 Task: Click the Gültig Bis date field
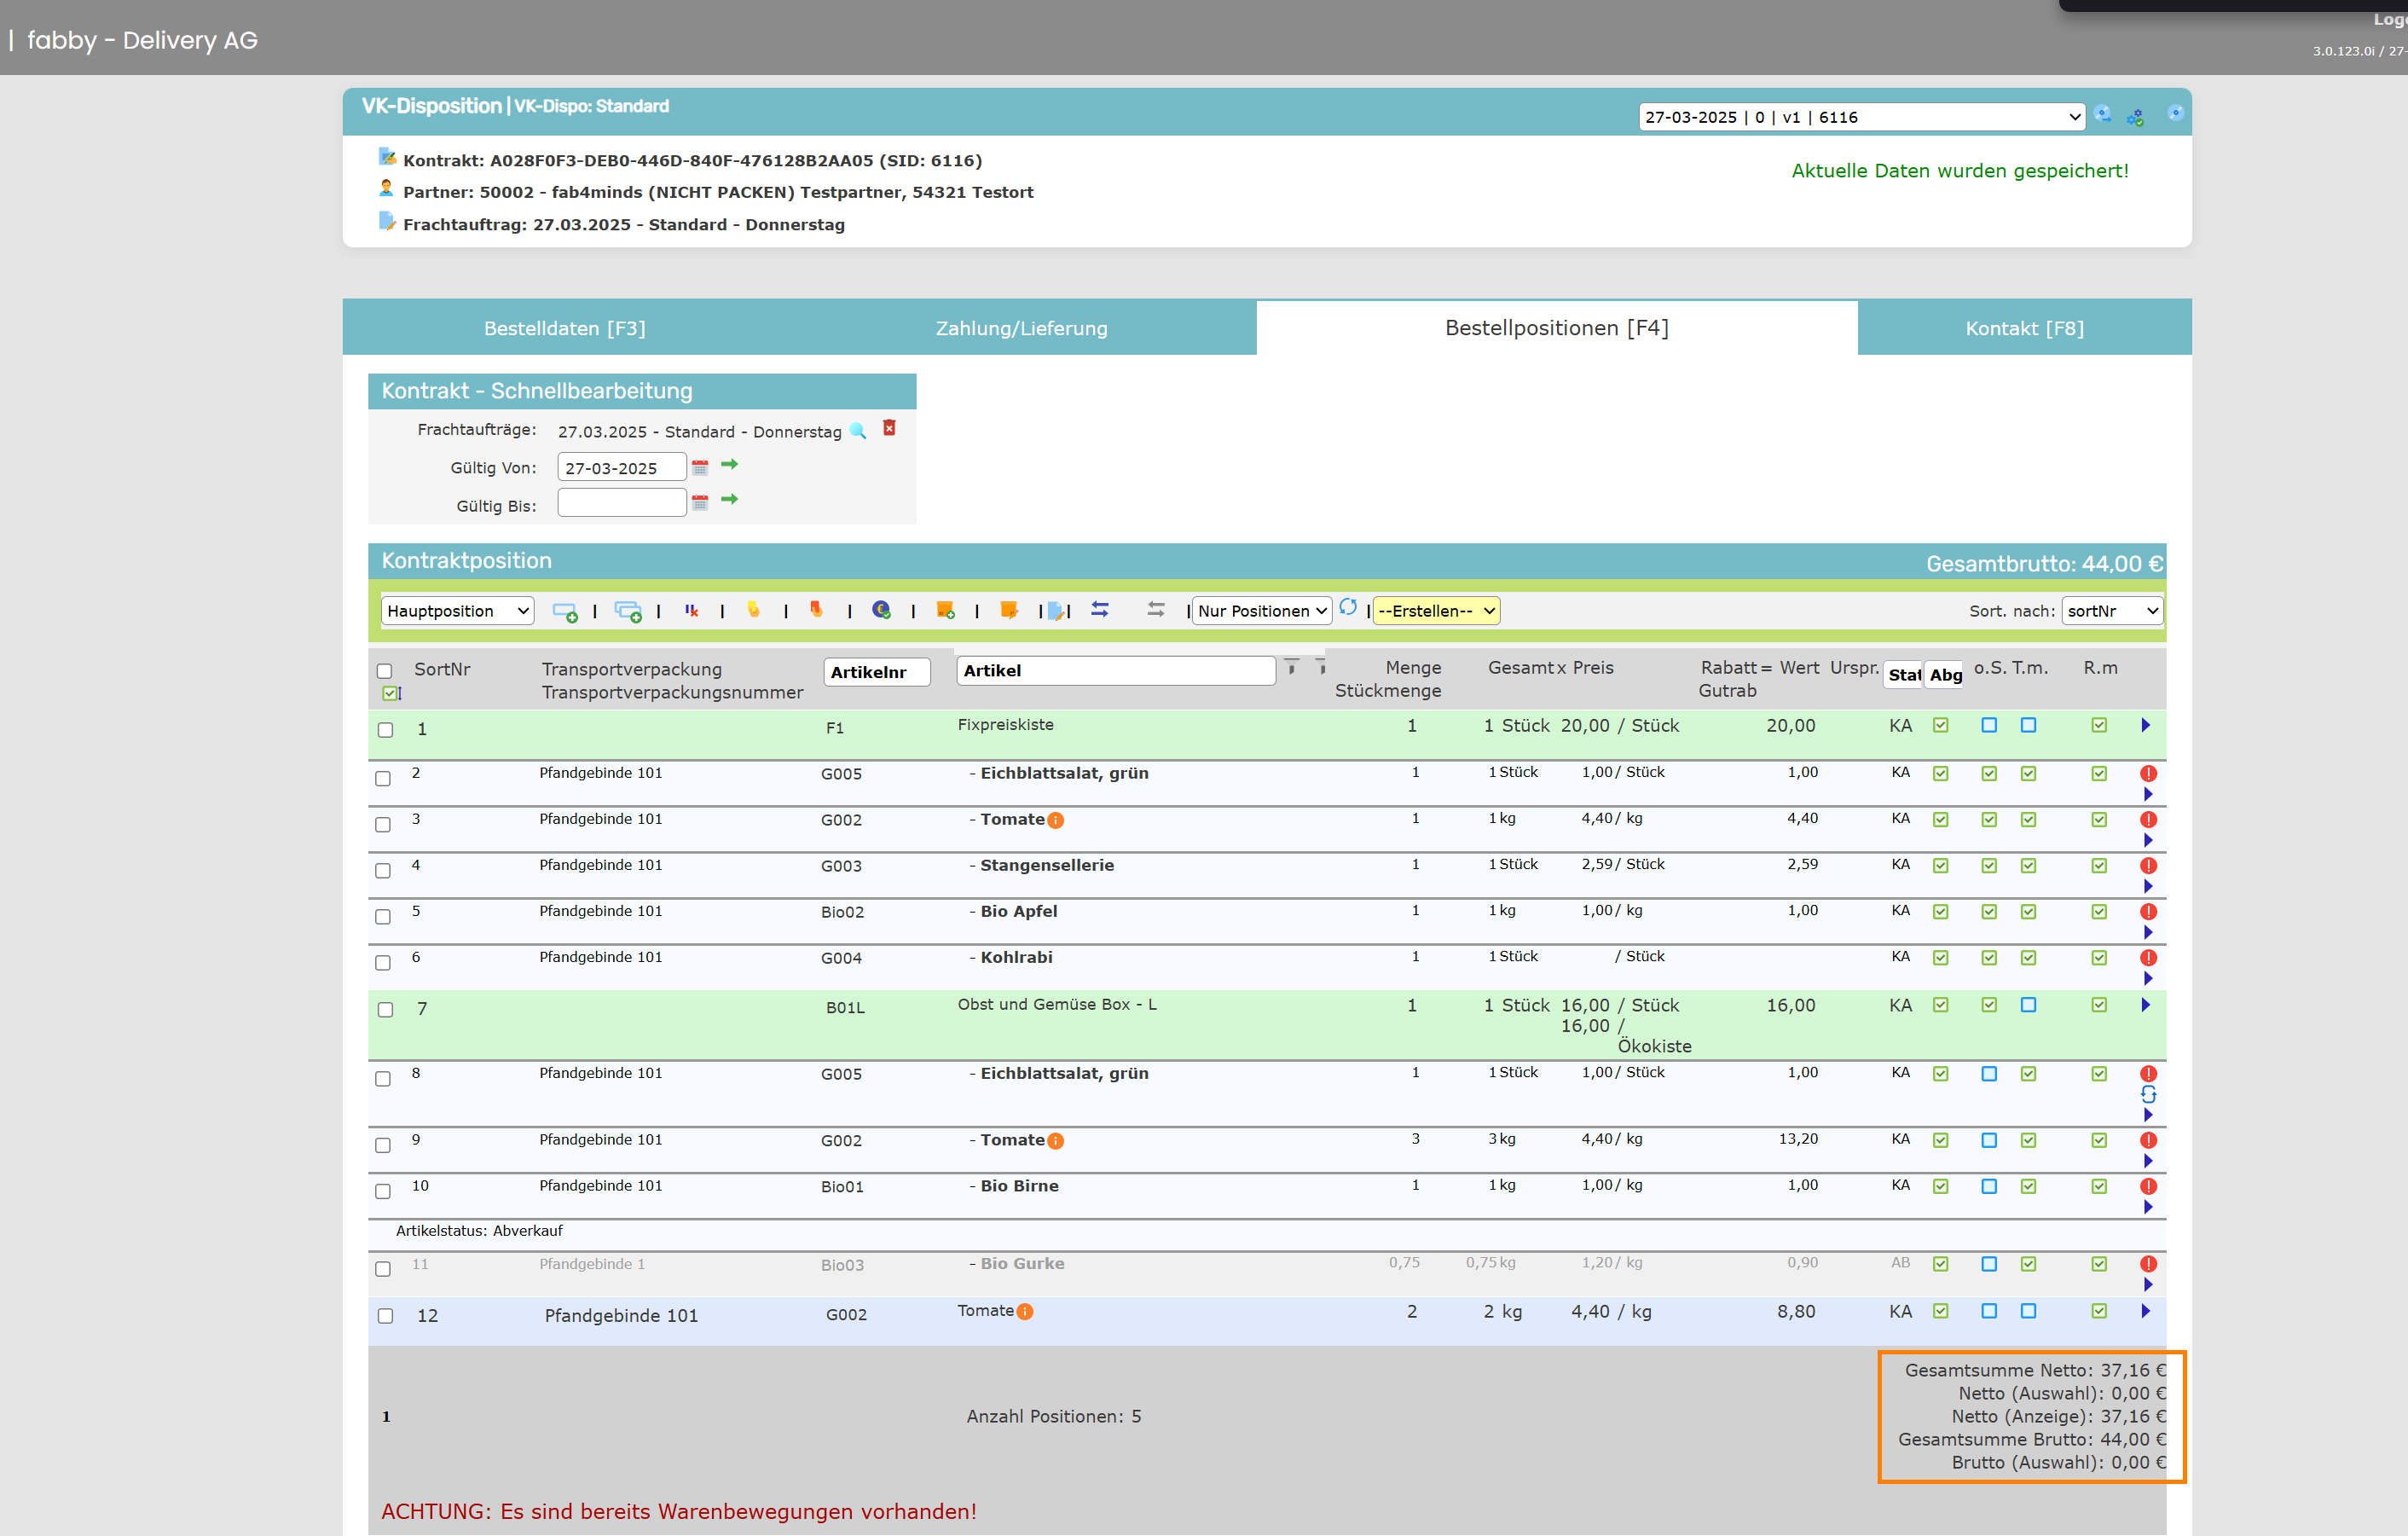(621, 503)
